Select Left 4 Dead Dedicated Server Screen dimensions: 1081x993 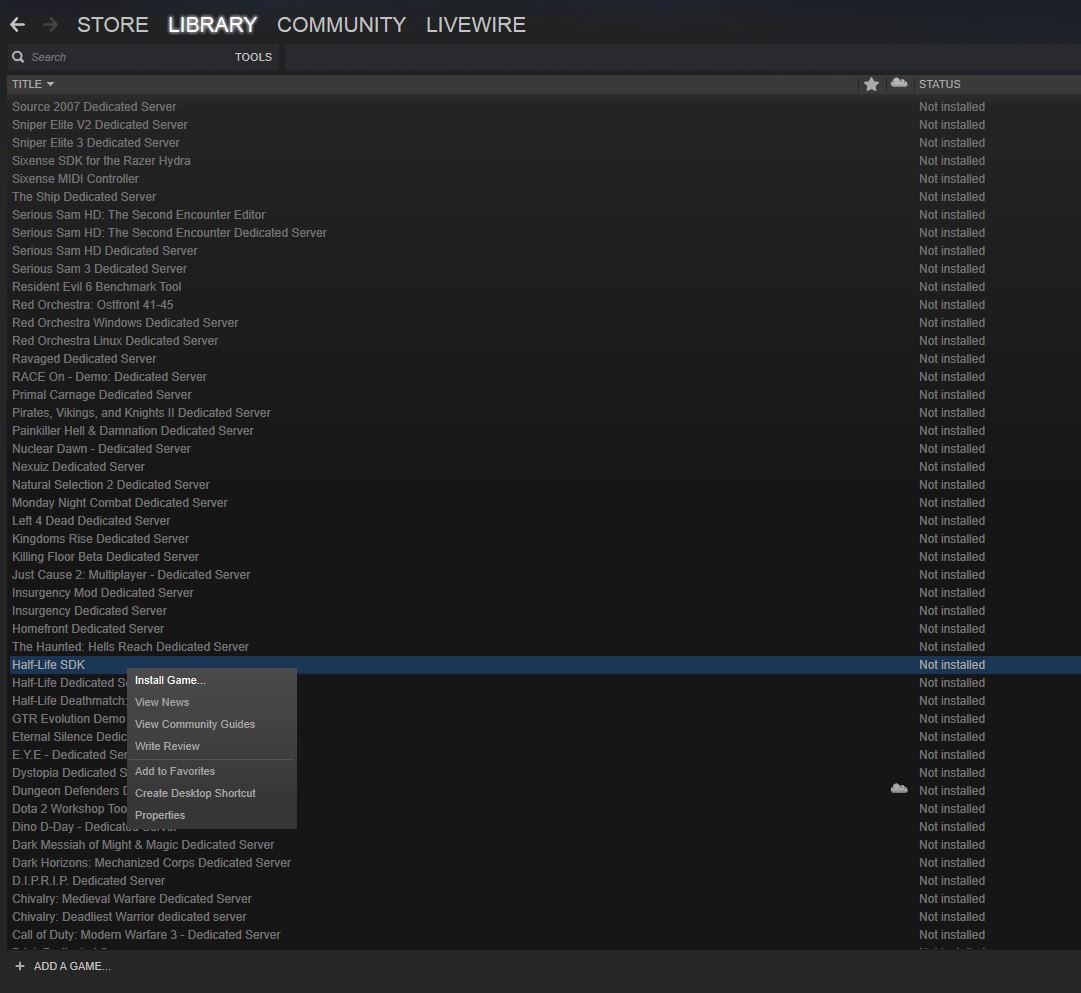544,521
